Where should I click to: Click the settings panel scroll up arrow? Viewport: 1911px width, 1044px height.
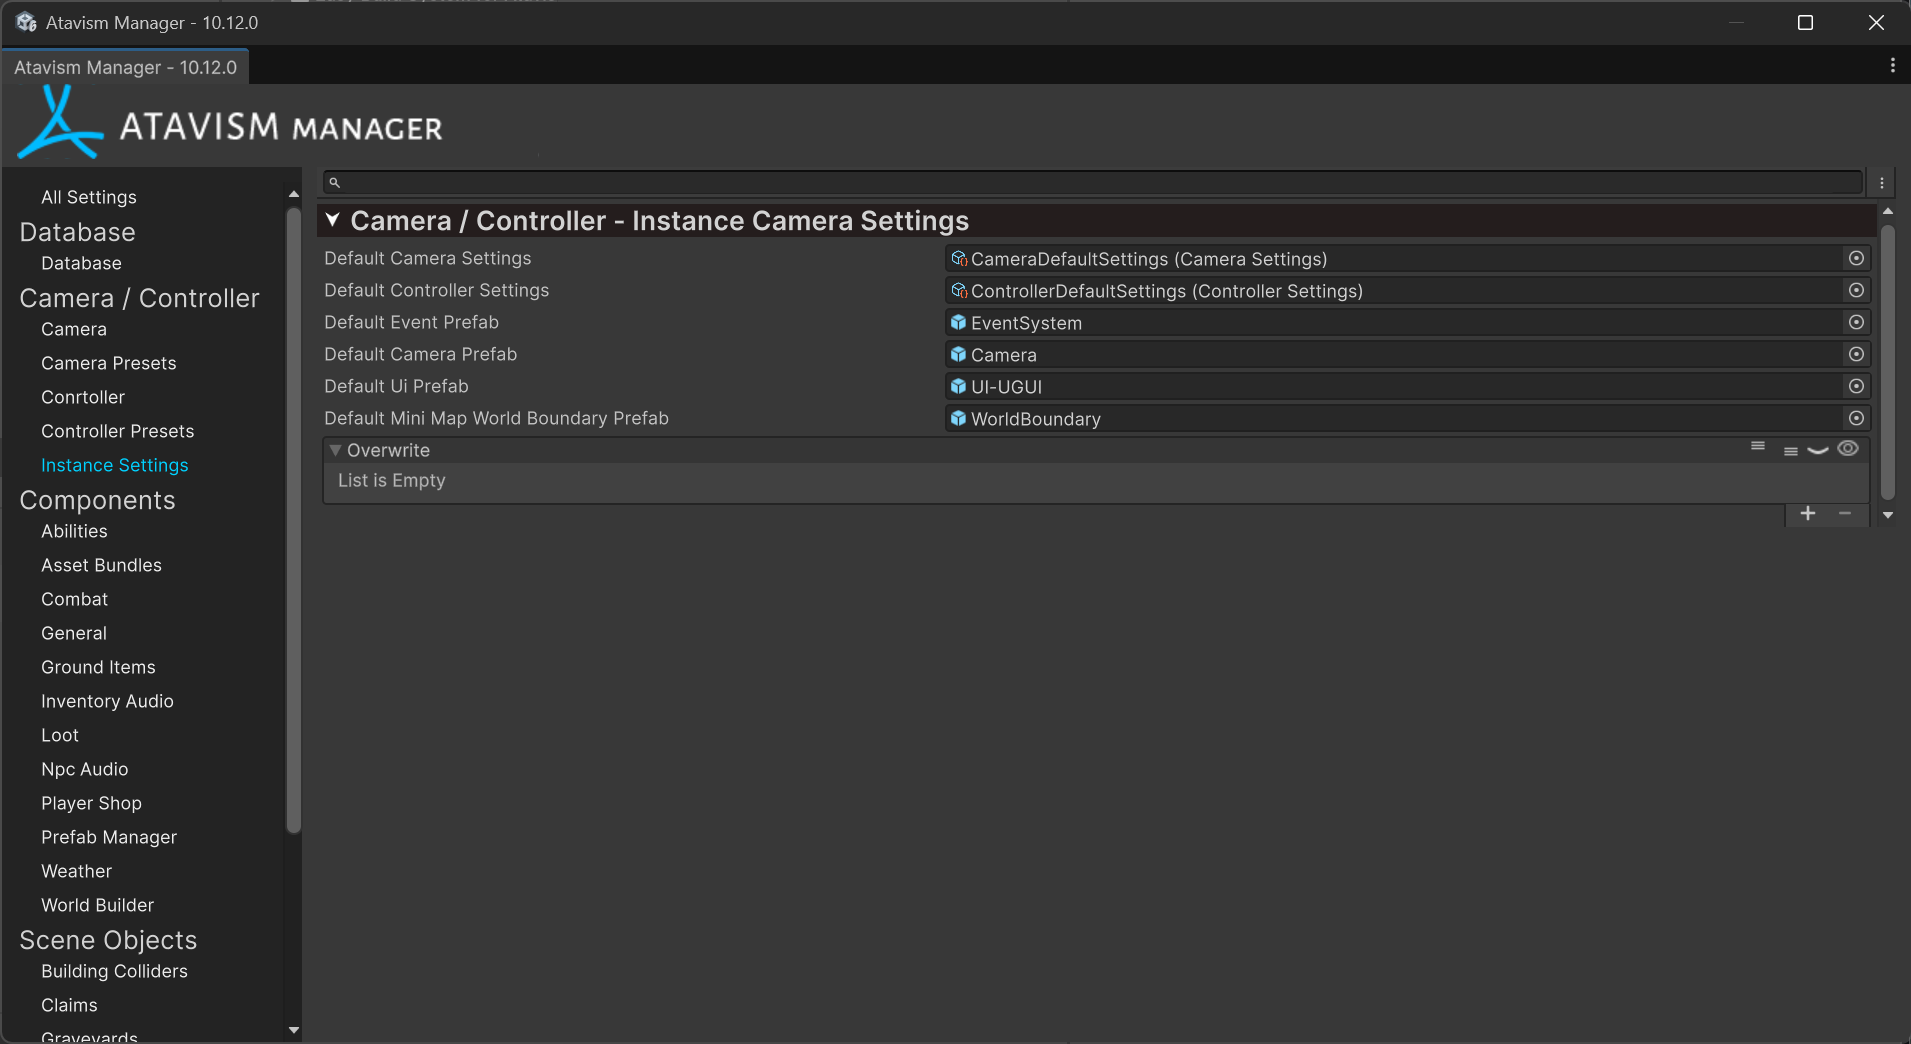point(1888,211)
